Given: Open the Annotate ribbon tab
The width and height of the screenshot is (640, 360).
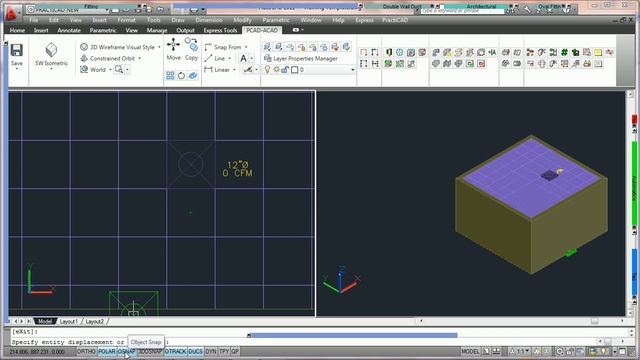Looking at the screenshot, I should [69, 30].
